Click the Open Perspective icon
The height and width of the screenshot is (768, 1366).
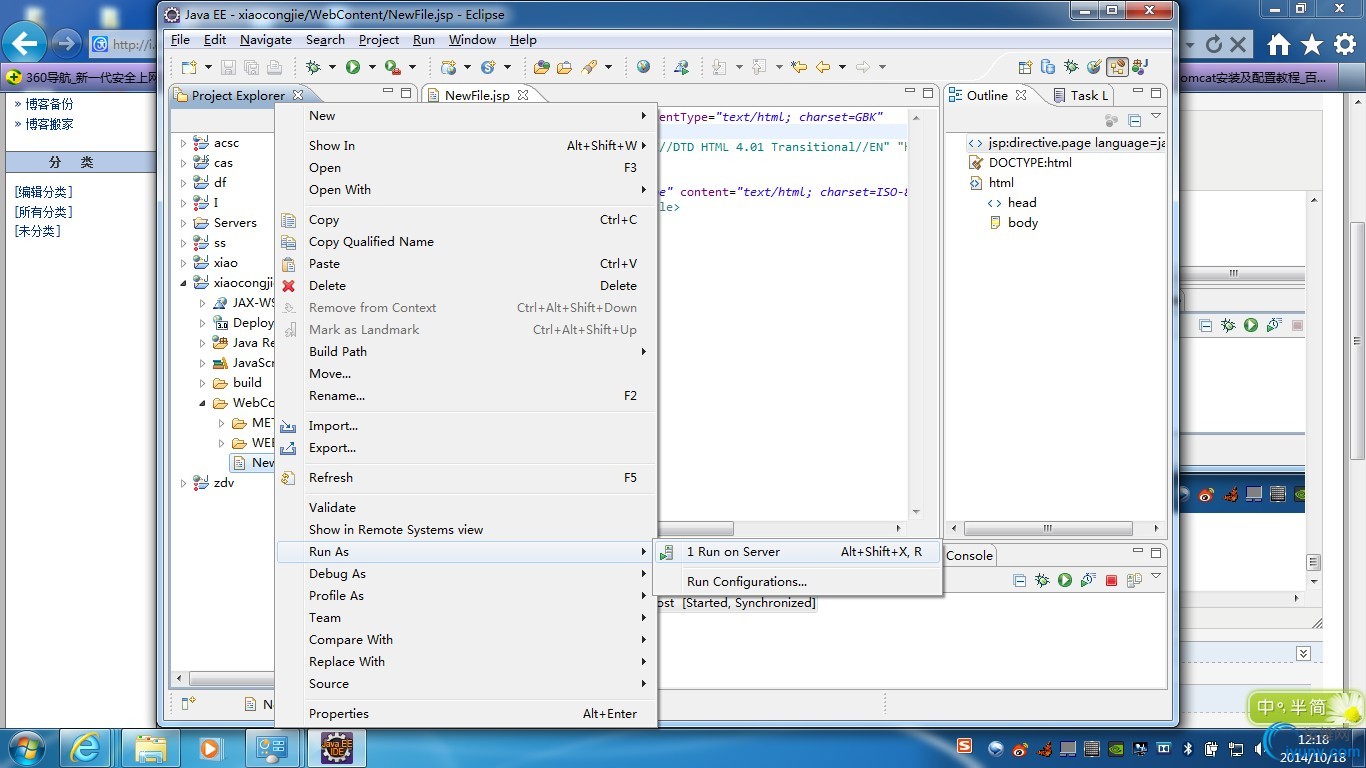1025,67
